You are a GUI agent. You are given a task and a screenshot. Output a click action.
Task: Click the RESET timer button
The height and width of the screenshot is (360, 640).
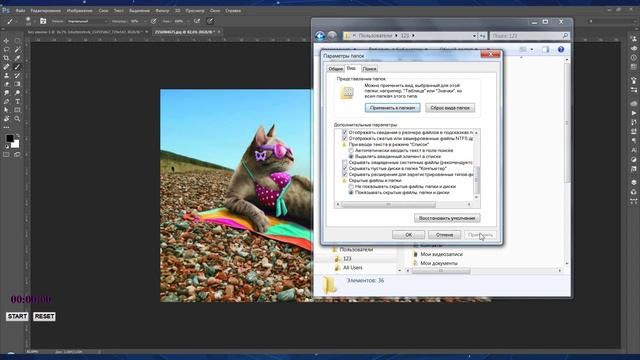coord(44,316)
